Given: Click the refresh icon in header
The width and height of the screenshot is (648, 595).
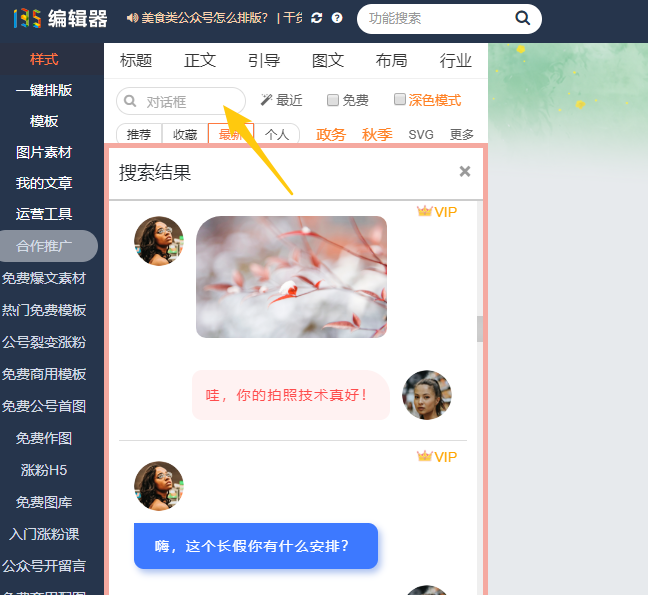Looking at the screenshot, I should [317, 18].
